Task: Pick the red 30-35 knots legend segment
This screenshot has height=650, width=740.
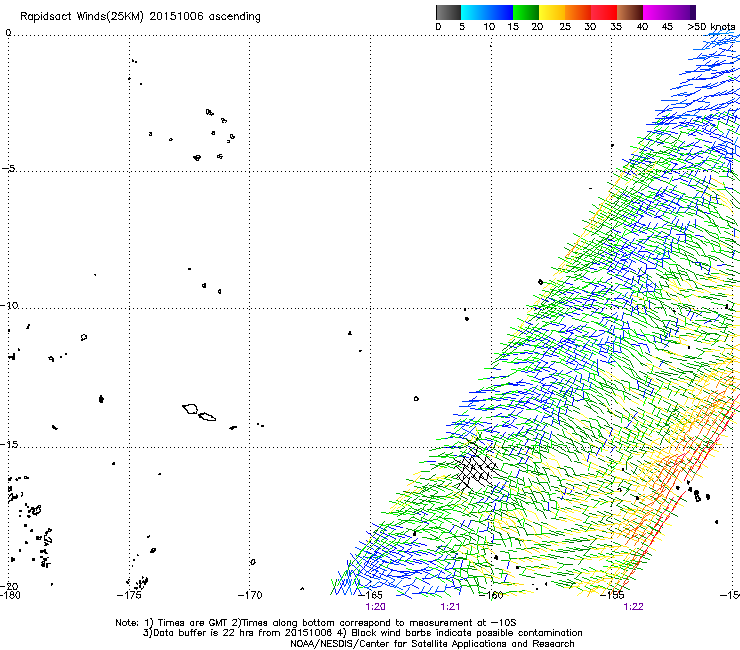Action: tap(604, 12)
